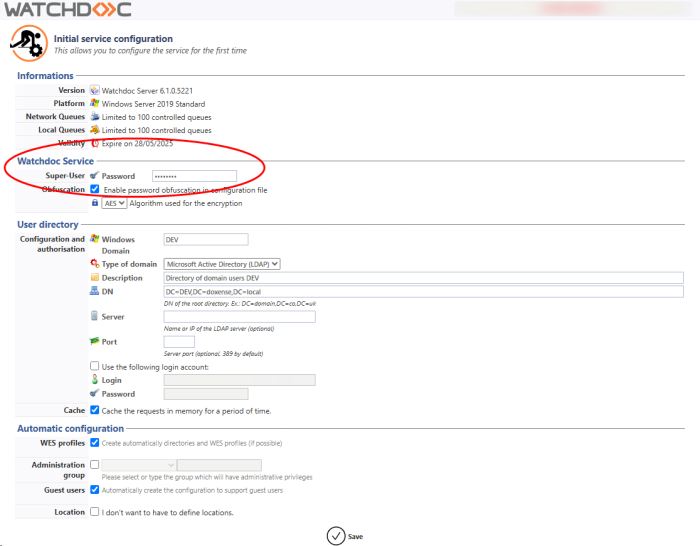Image resolution: width=700 pixels, height=546 pixels.
Task: Expand the Administration group dropdown
Action: tap(139, 465)
